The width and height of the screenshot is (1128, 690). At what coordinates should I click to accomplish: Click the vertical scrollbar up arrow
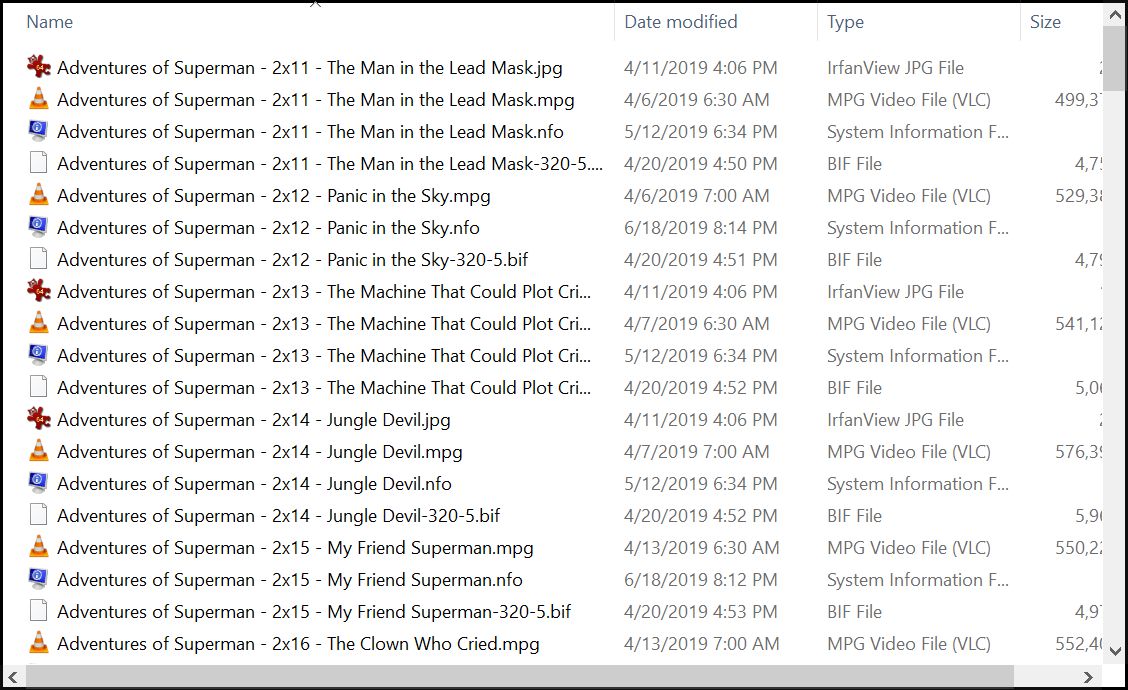(x=1115, y=14)
